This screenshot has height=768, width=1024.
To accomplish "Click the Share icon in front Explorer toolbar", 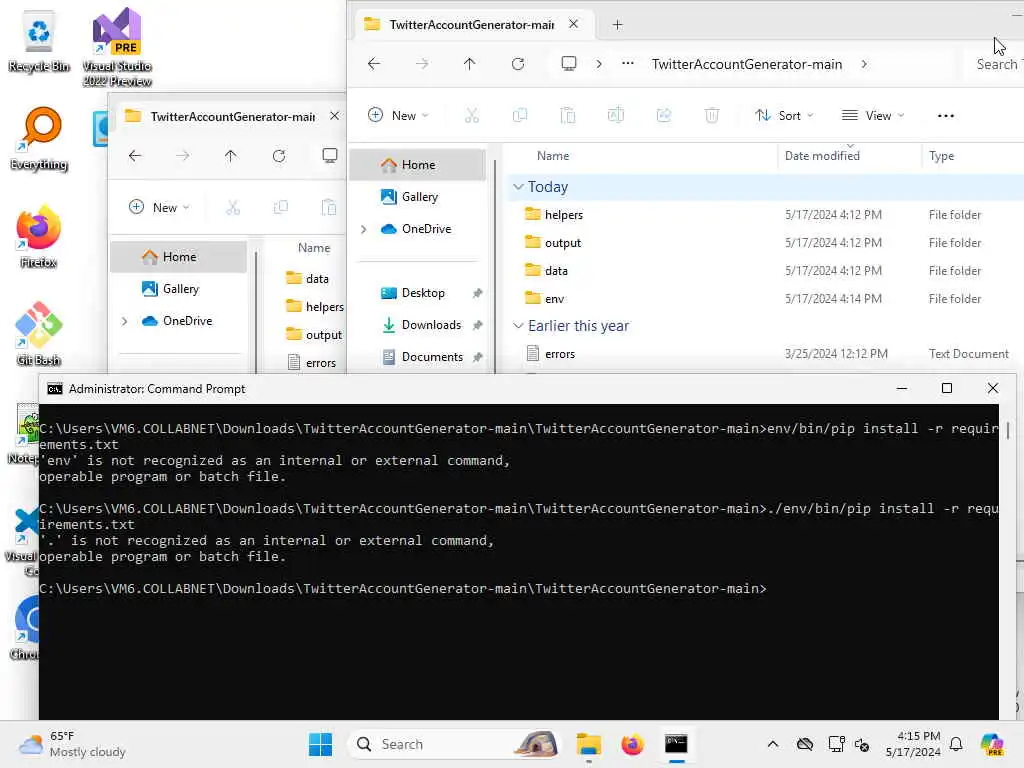I will tap(664, 116).
